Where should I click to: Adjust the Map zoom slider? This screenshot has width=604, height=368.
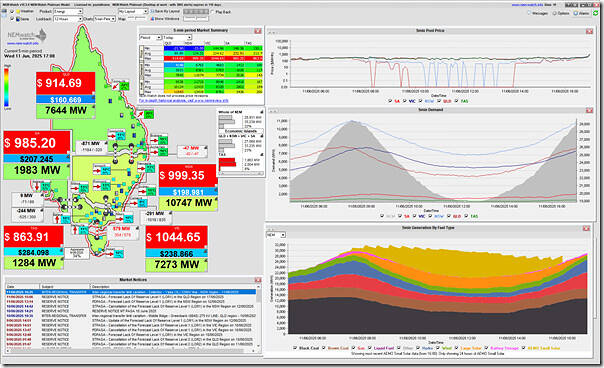tap(136, 18)
